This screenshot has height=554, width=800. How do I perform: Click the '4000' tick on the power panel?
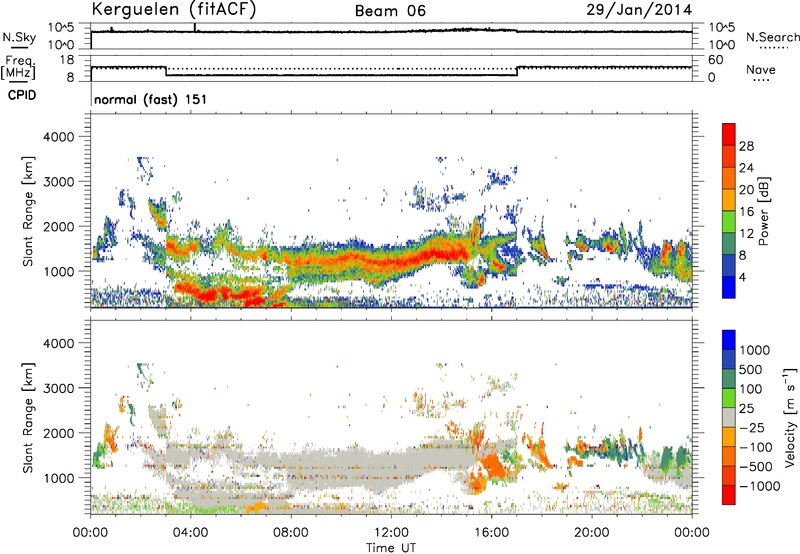(59, 137)
